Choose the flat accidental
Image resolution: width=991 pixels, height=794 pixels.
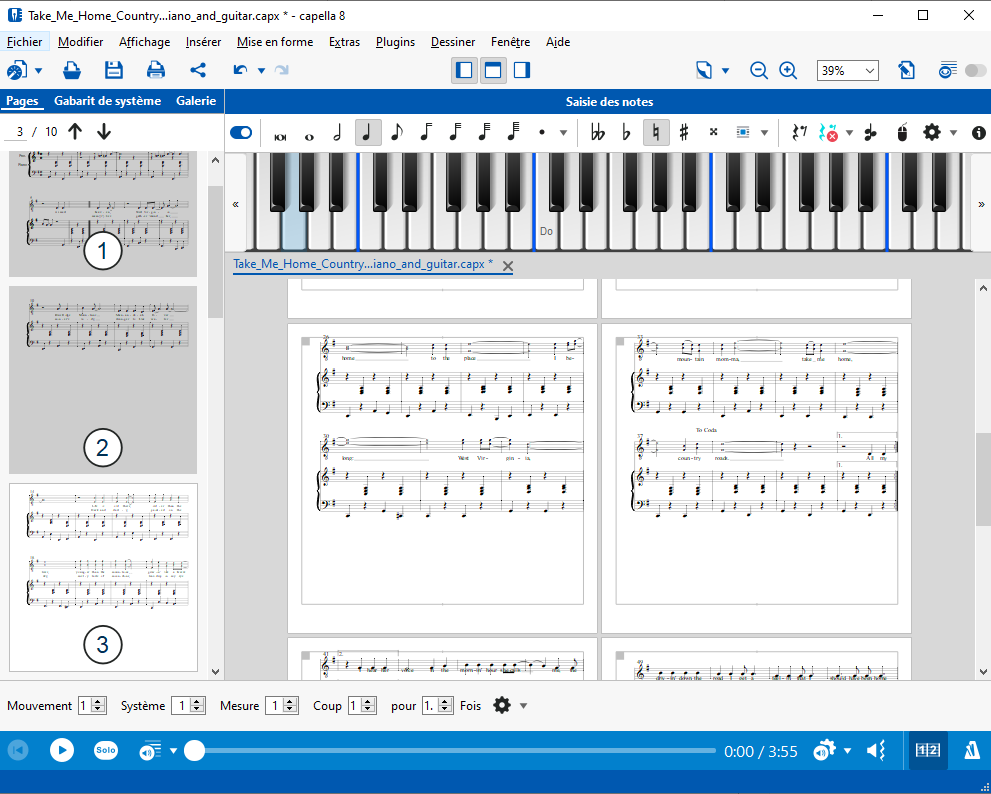coord(626,133)
